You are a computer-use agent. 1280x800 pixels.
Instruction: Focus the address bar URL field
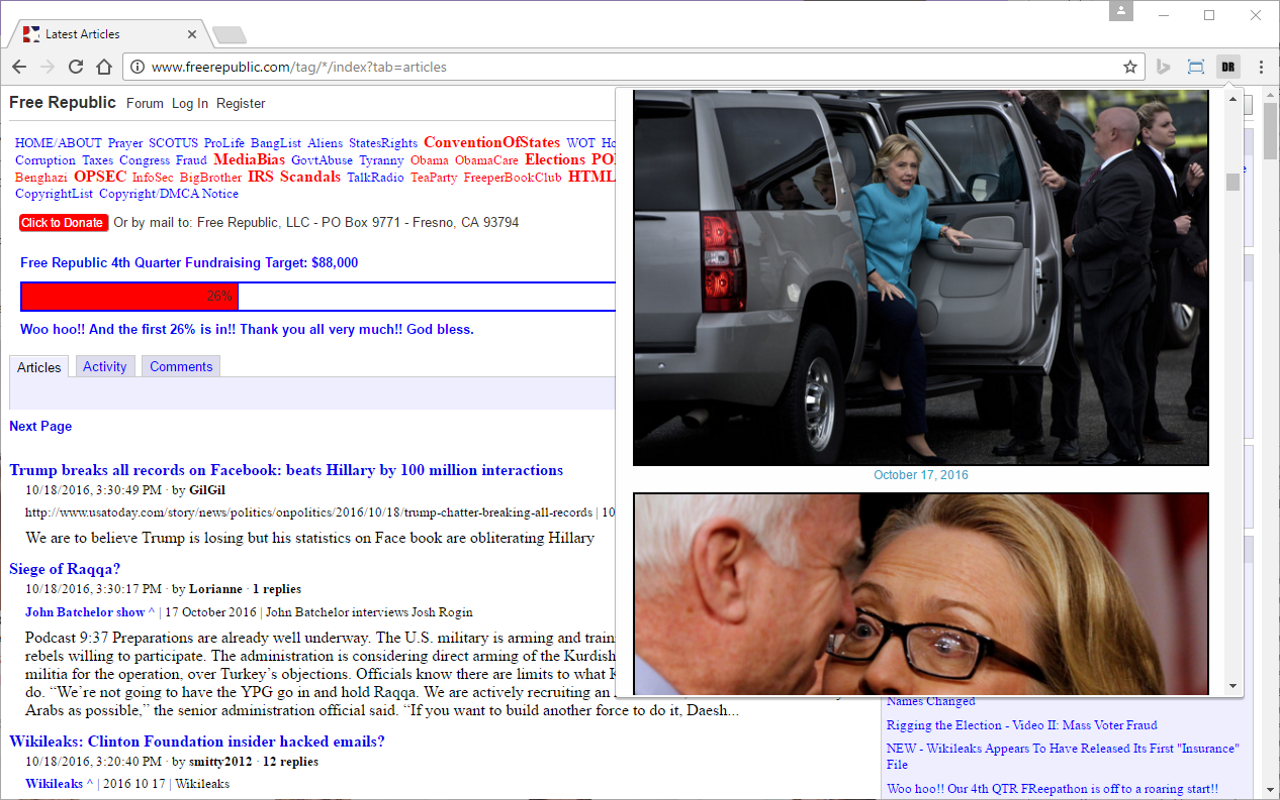coord(633,67)
